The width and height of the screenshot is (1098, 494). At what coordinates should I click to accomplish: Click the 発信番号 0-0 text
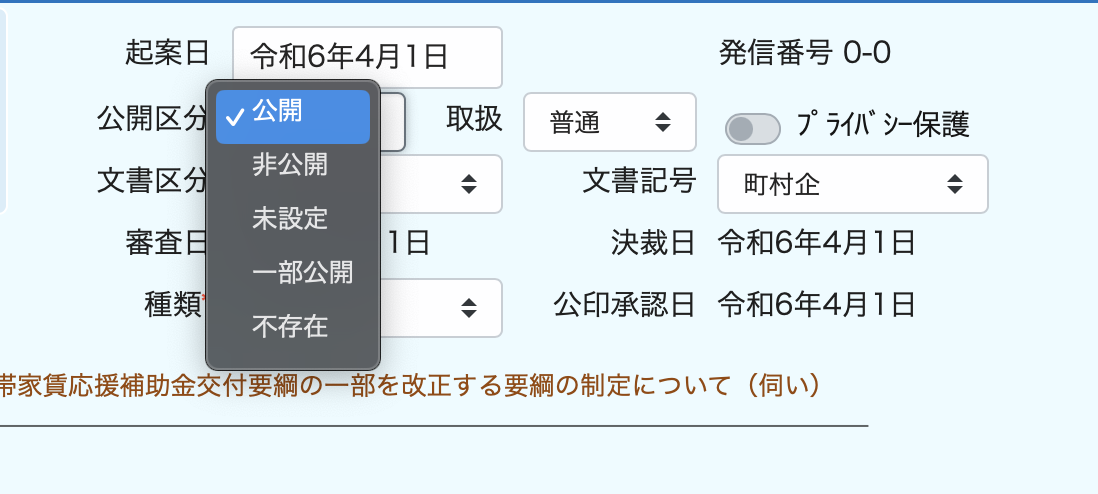coord(804,52)
